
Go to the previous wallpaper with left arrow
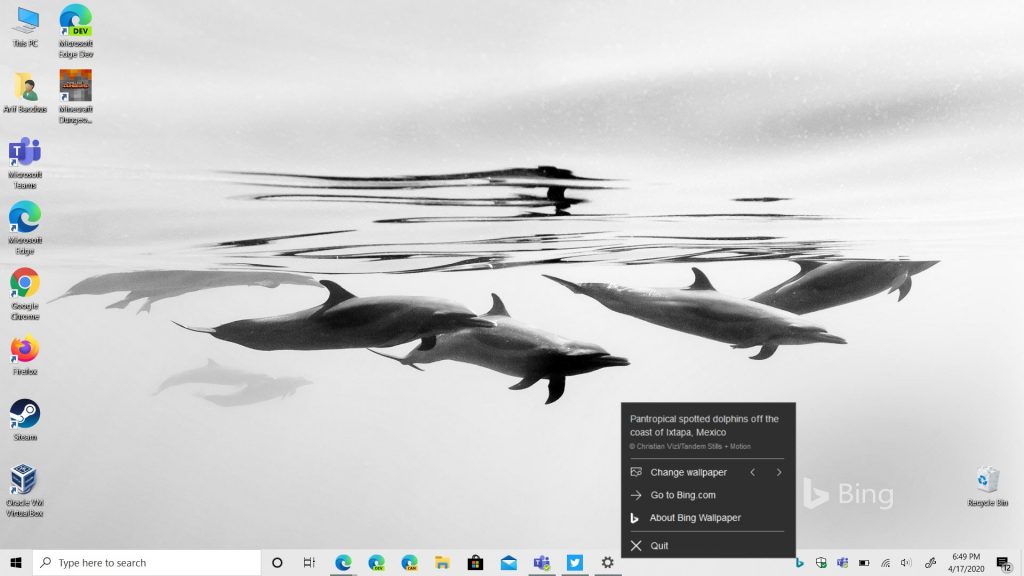pos(752,472)
